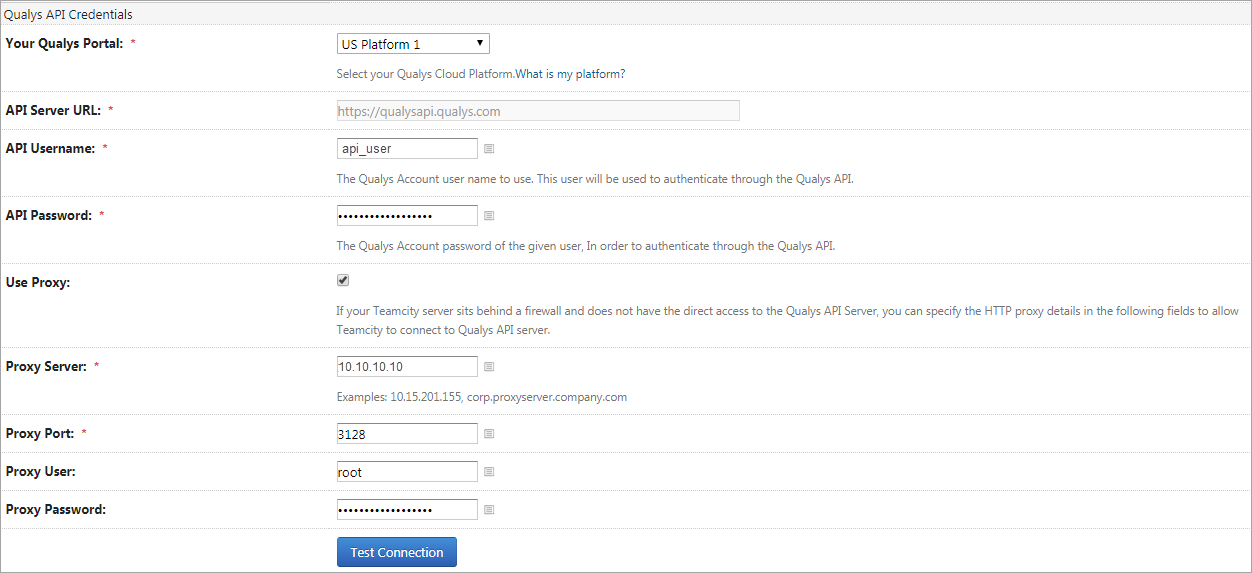This screenshot has width=1252, height=573.
Task: Click the 'If your Teamcity server sits behind' description
Action: pos(788,321)
